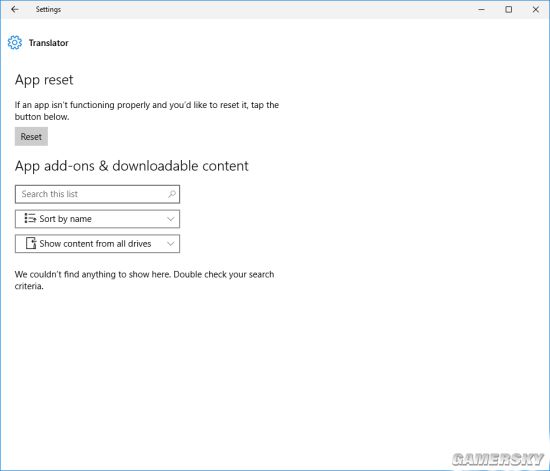Click the app reset description text
Screen dimensions: 550x471
(x=147, y=110)
